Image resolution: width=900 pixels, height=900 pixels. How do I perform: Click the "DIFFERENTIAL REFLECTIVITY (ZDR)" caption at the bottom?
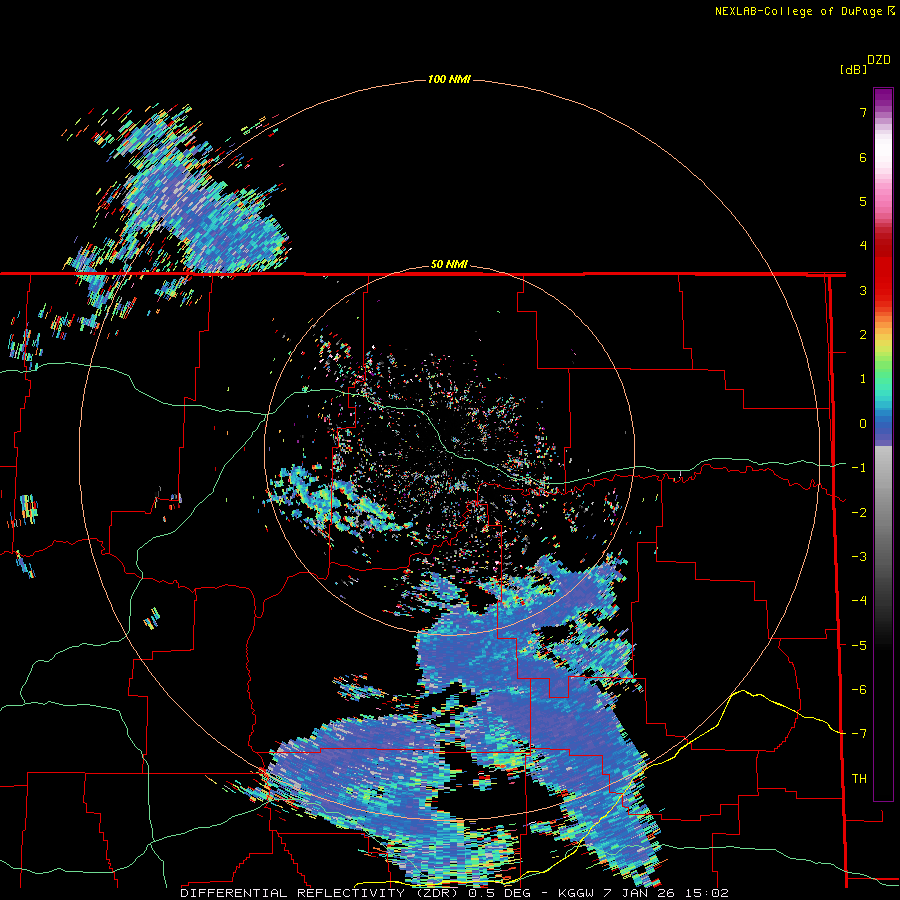click(319, 893)
